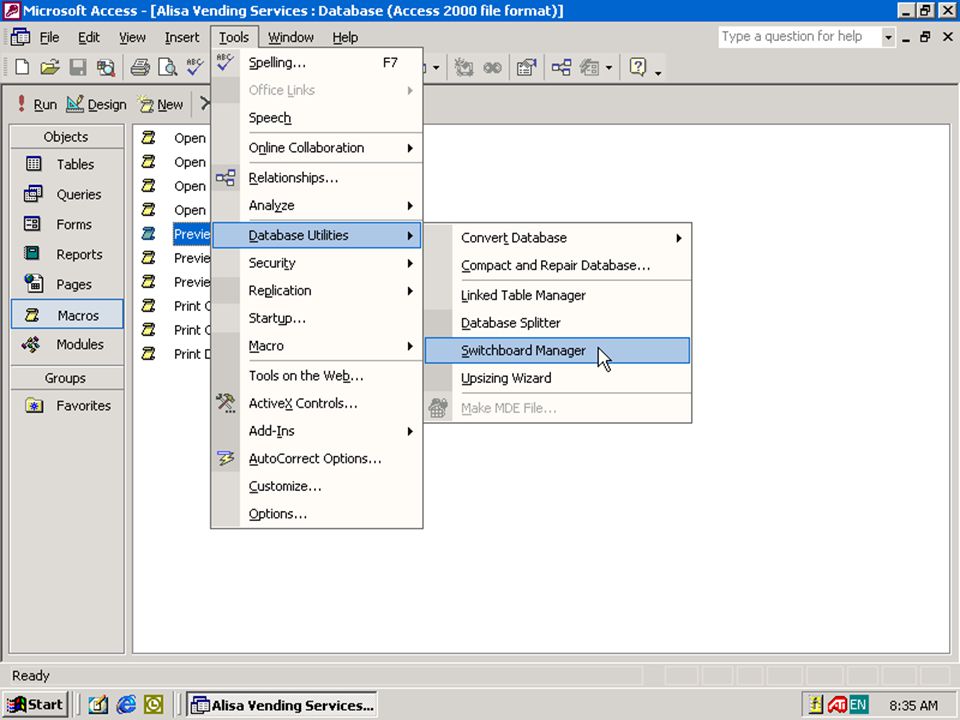Choose Relationships from the Tools menu

(x=317, y=178)
